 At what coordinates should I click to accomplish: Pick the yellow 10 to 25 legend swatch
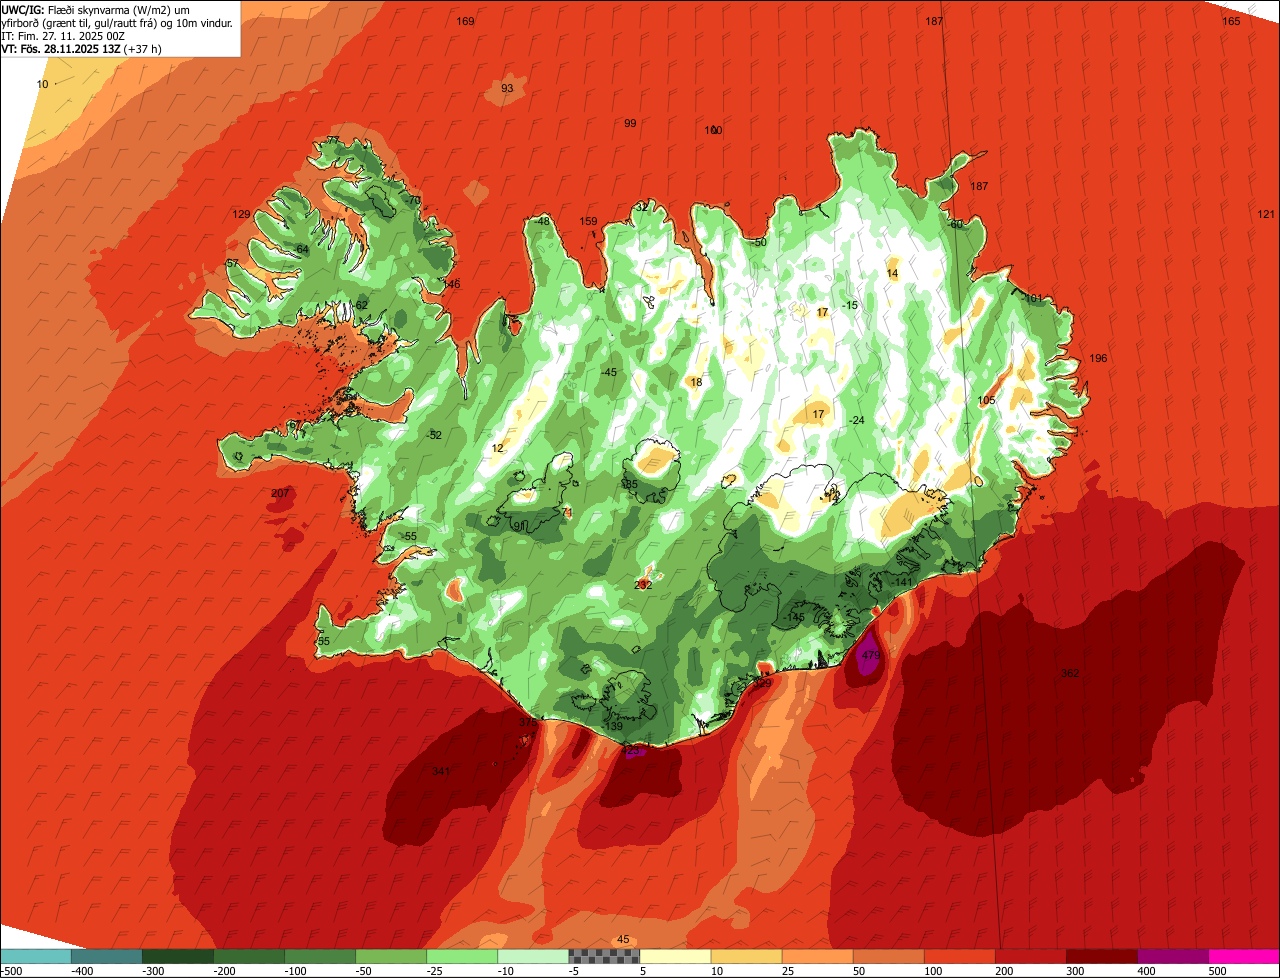pyautogui.click(x=746, y=956)
